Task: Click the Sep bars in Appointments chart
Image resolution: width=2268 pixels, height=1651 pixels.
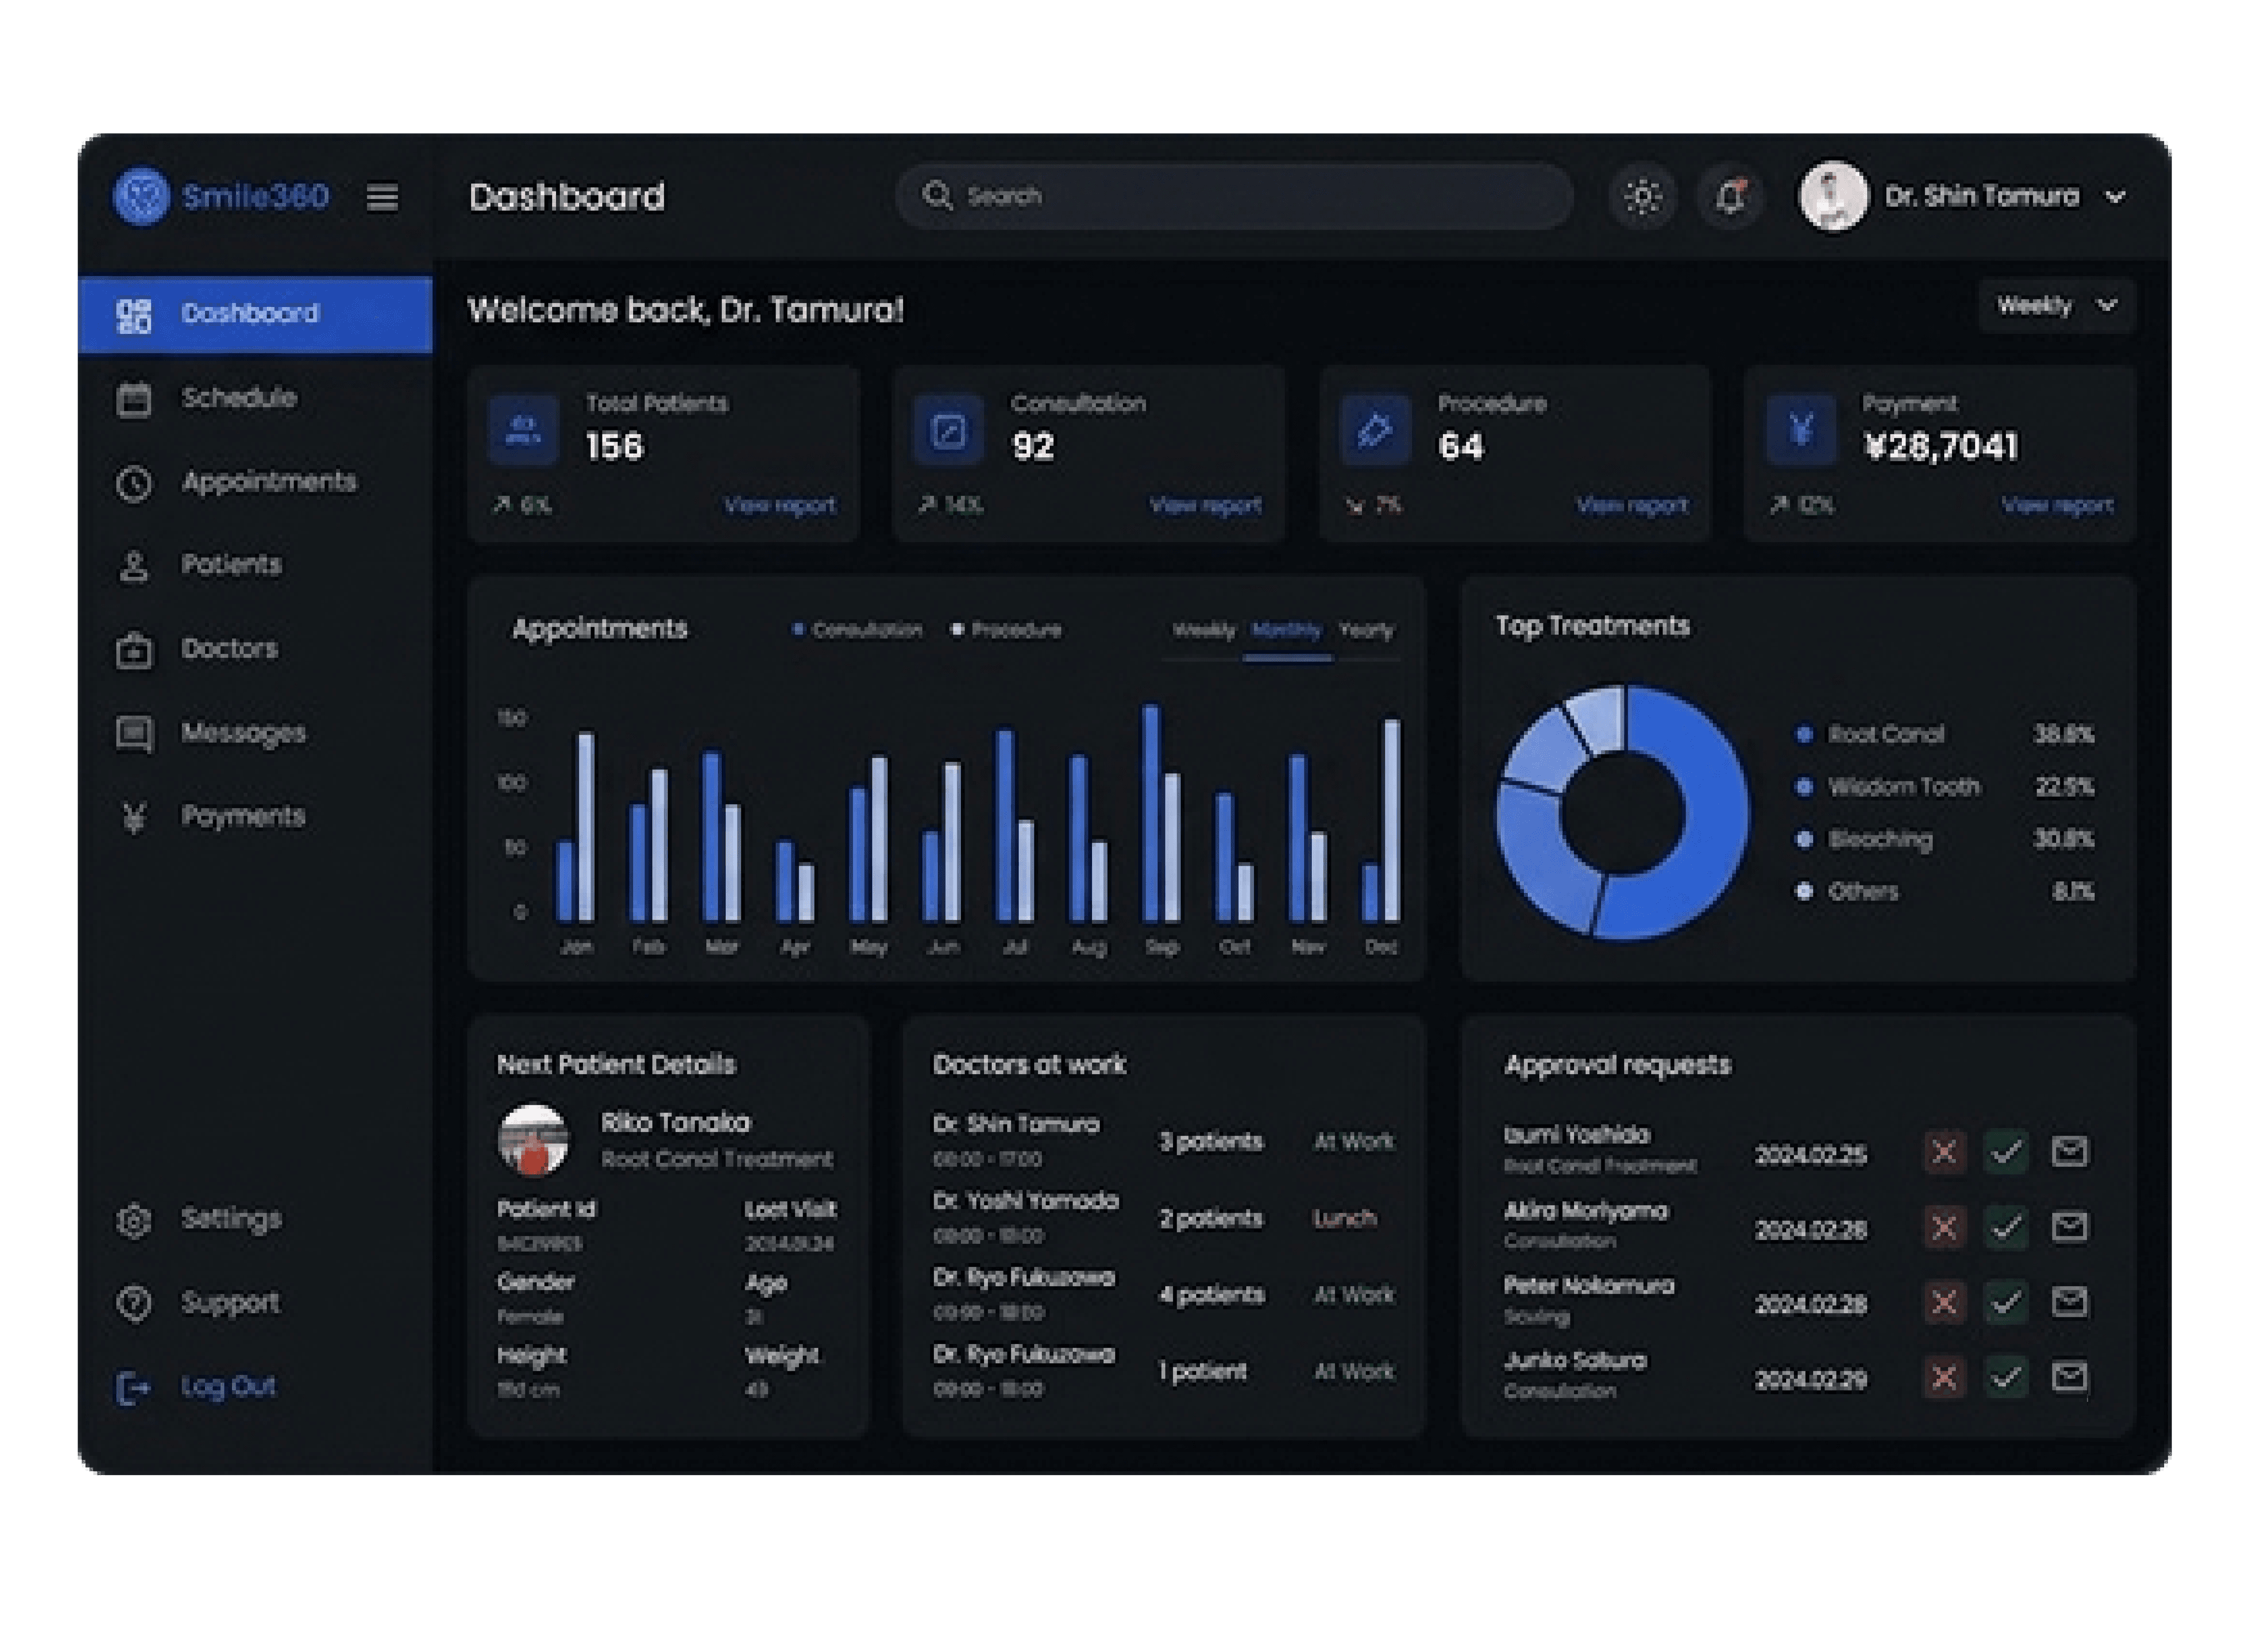Action: tap(1161, 814)
